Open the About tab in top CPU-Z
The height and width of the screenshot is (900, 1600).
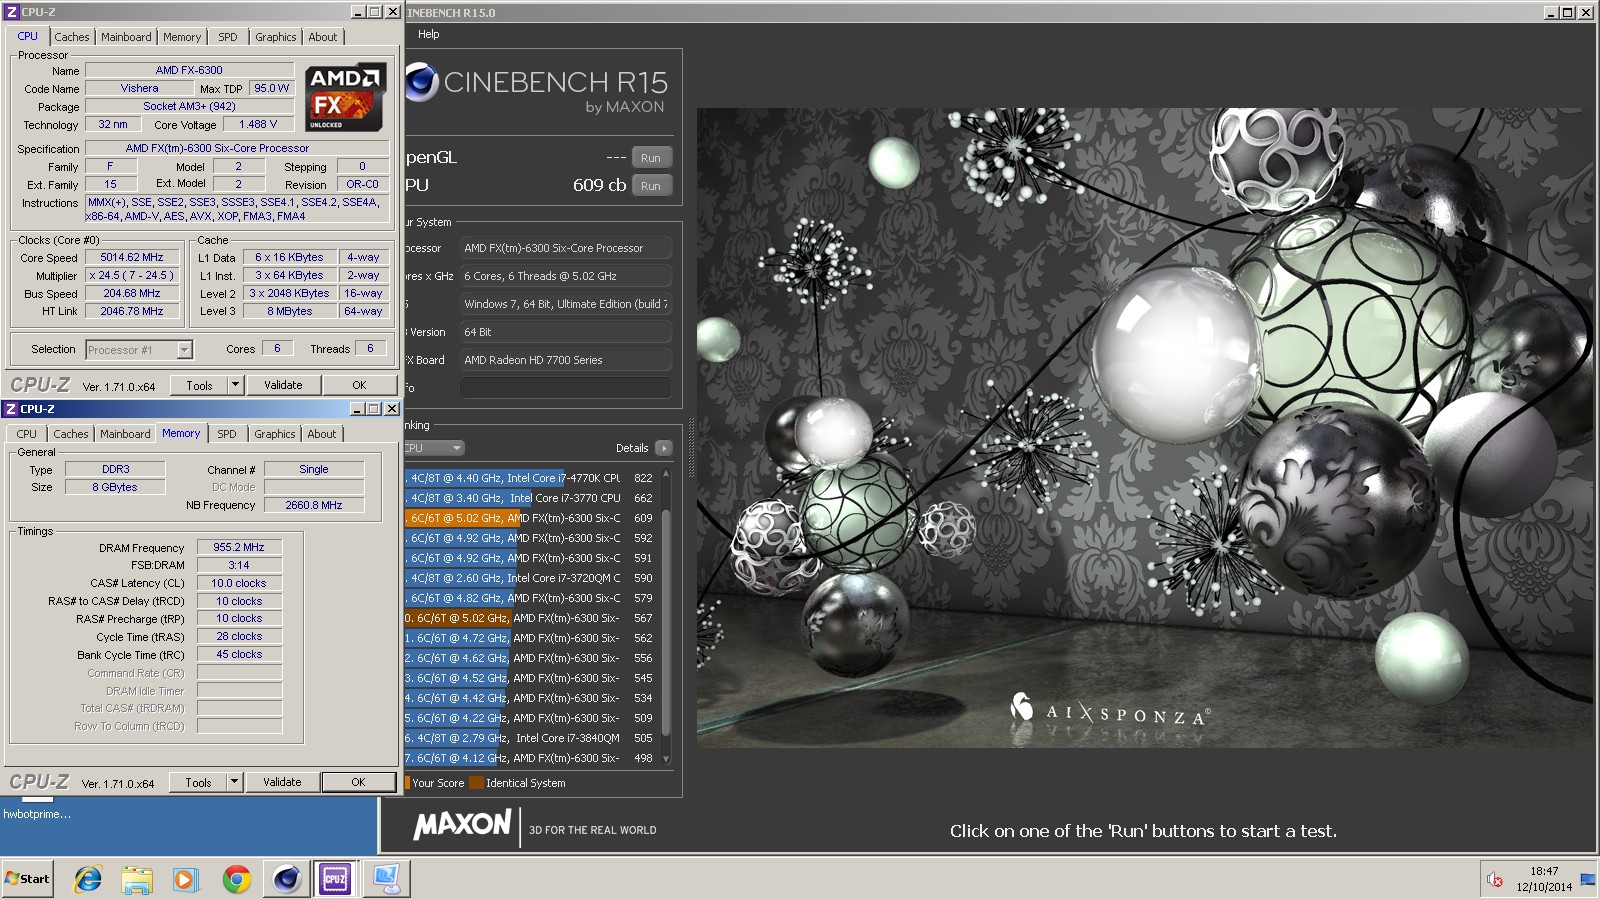(x=322, y=37)
